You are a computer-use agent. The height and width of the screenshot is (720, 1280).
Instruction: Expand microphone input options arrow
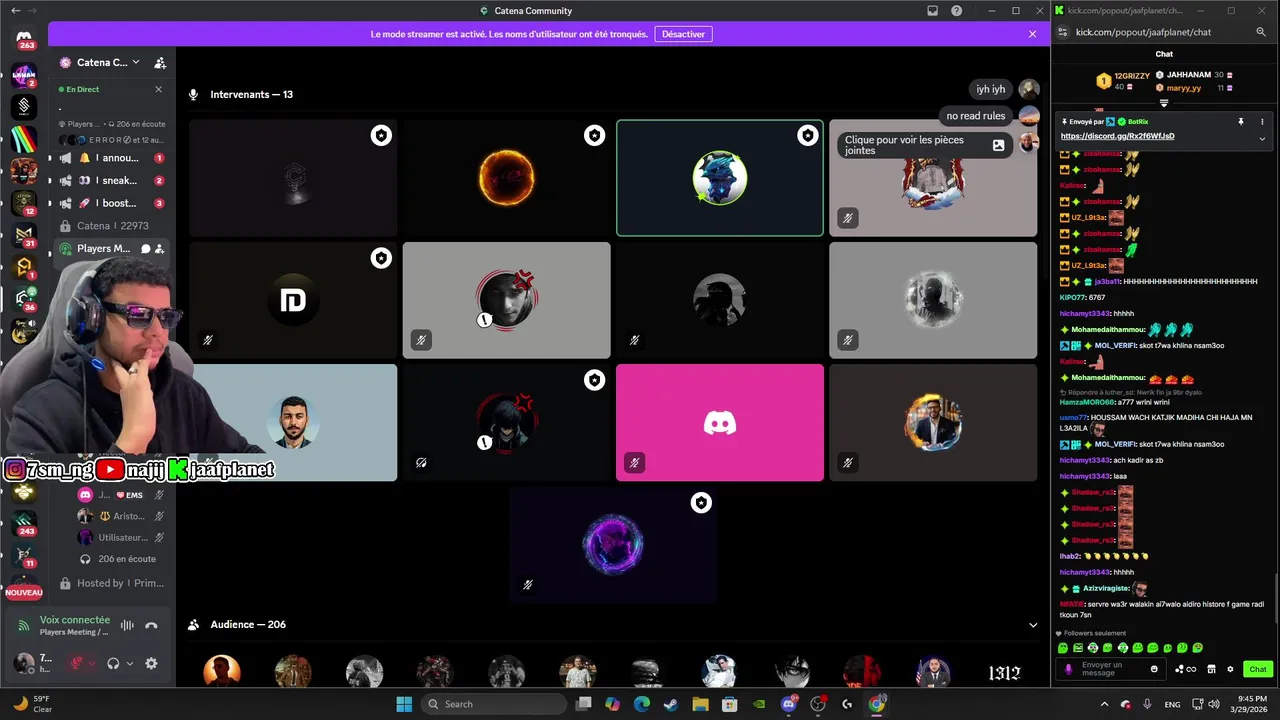91,663
